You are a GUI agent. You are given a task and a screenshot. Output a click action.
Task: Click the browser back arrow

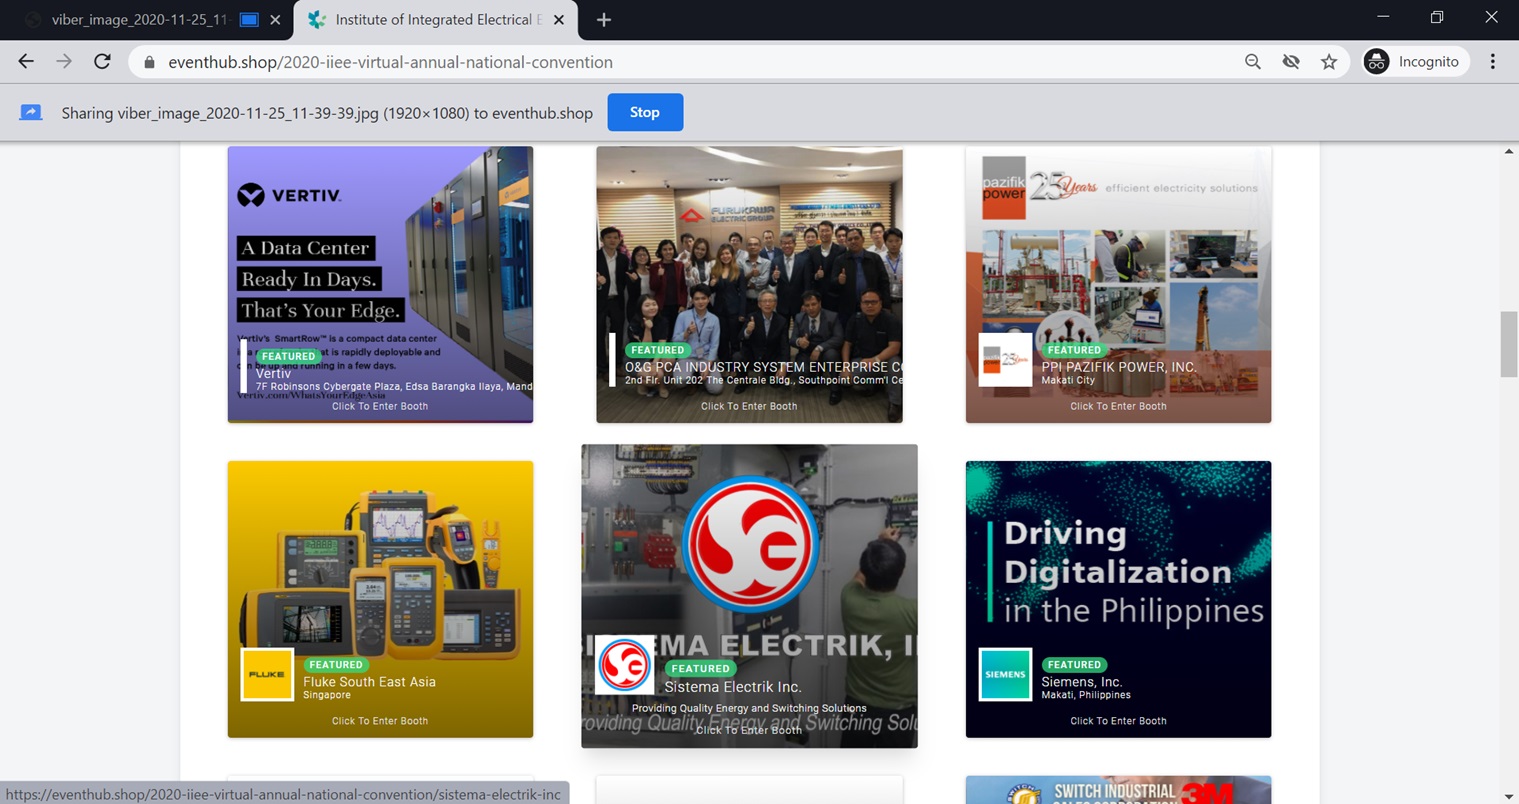tap(26, 62)
